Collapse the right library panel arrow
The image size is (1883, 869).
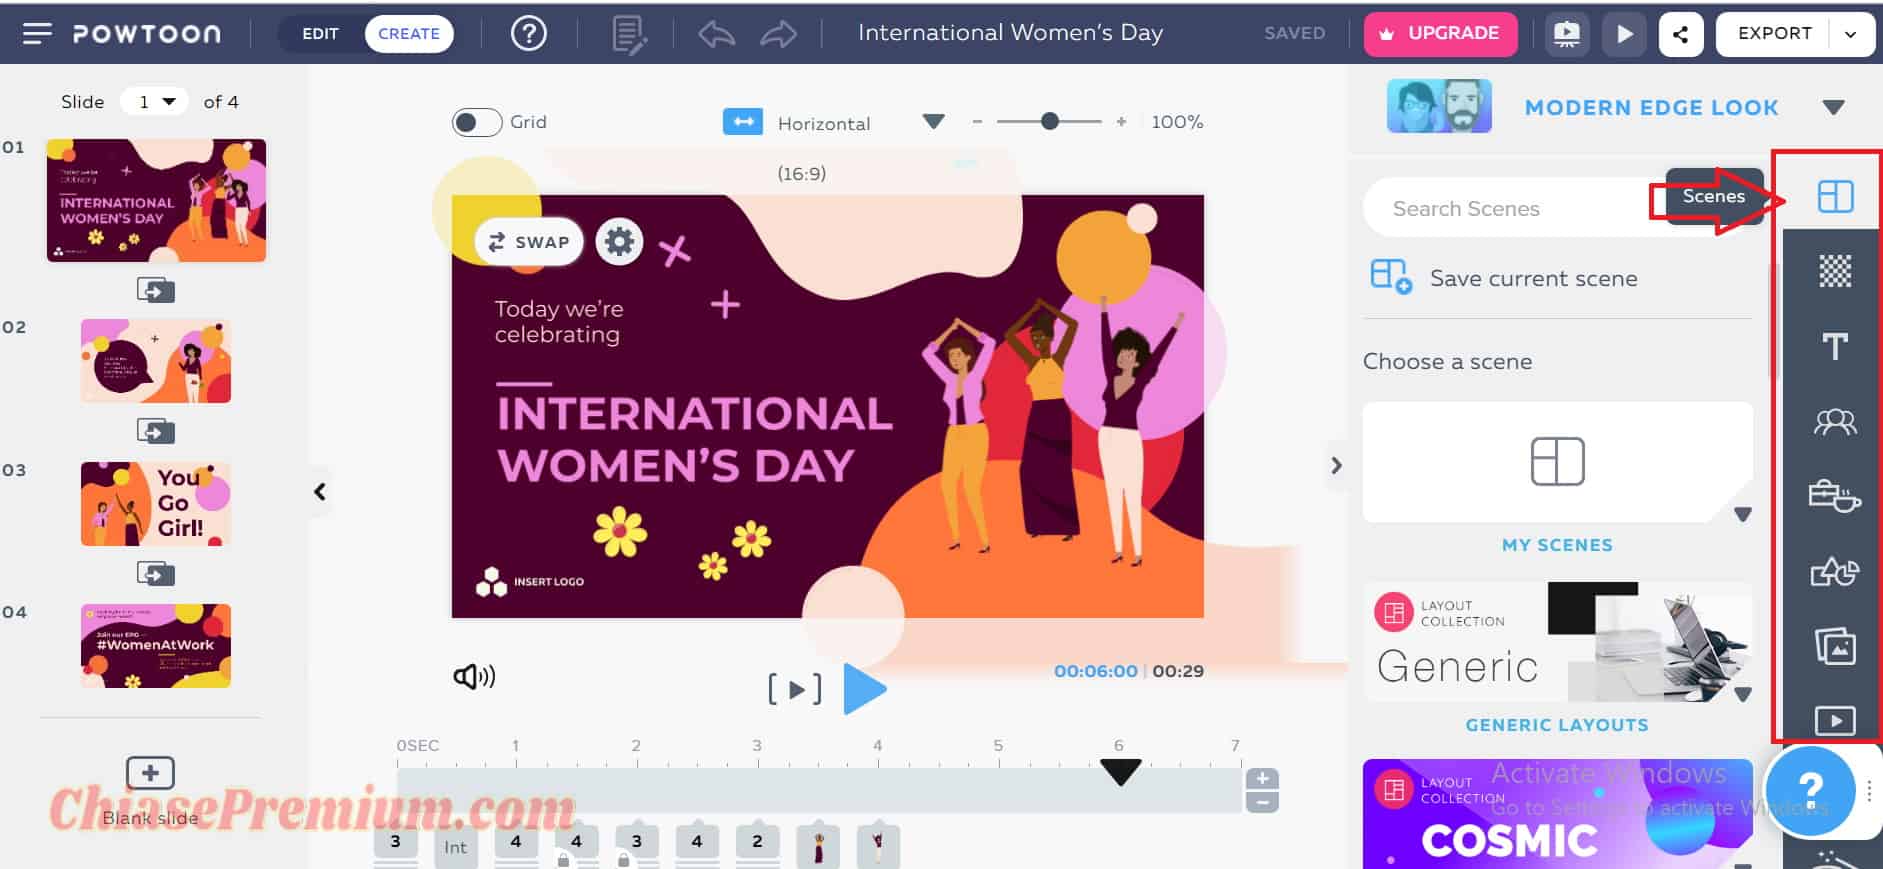(1336, 466)
